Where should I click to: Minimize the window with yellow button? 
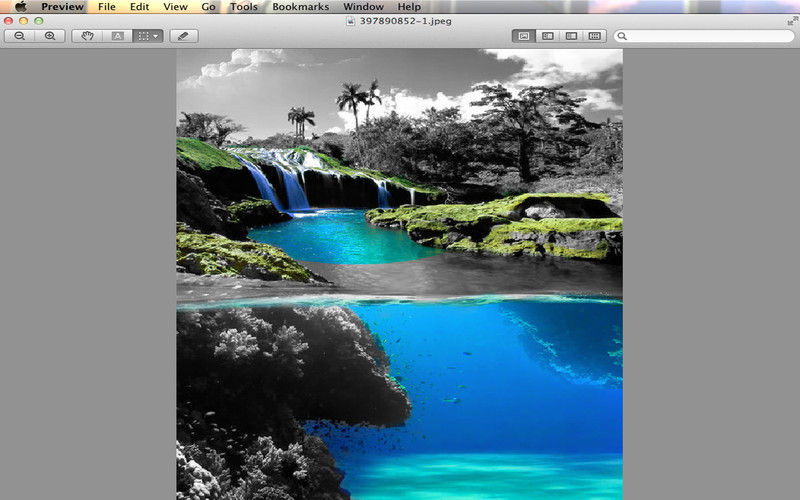(23, 21)
